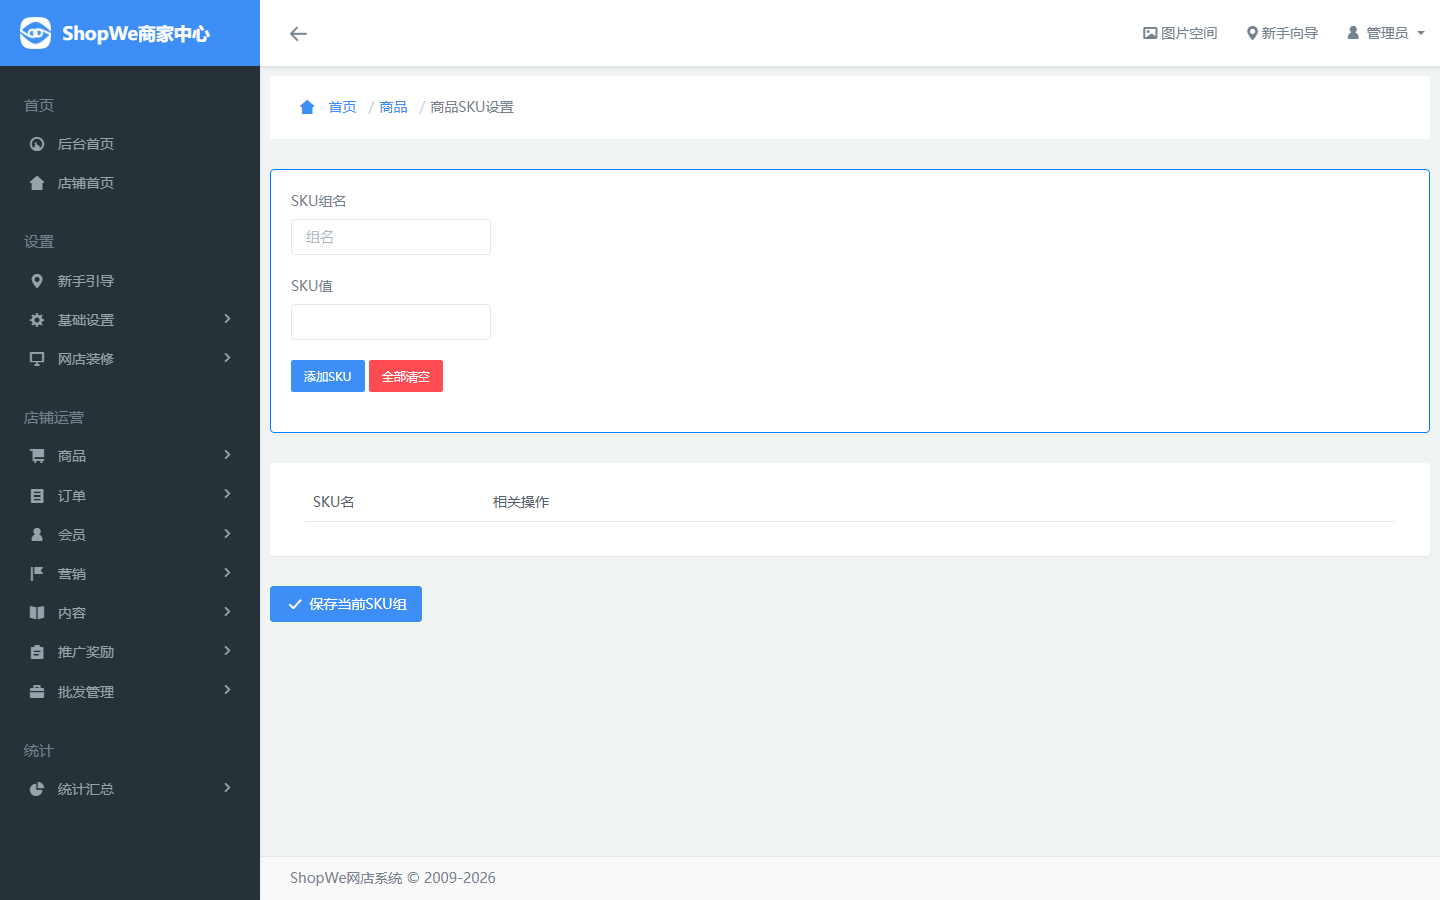Image resolution: width=1440 pixels, height=900 pixels.
Task: Go to 首页 breadcrumb link
Action: [342, 107]
